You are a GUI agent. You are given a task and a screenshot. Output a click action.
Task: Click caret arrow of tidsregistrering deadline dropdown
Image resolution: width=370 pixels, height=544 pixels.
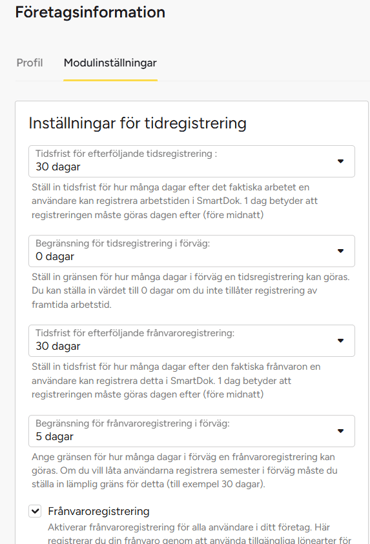(340, 161)
